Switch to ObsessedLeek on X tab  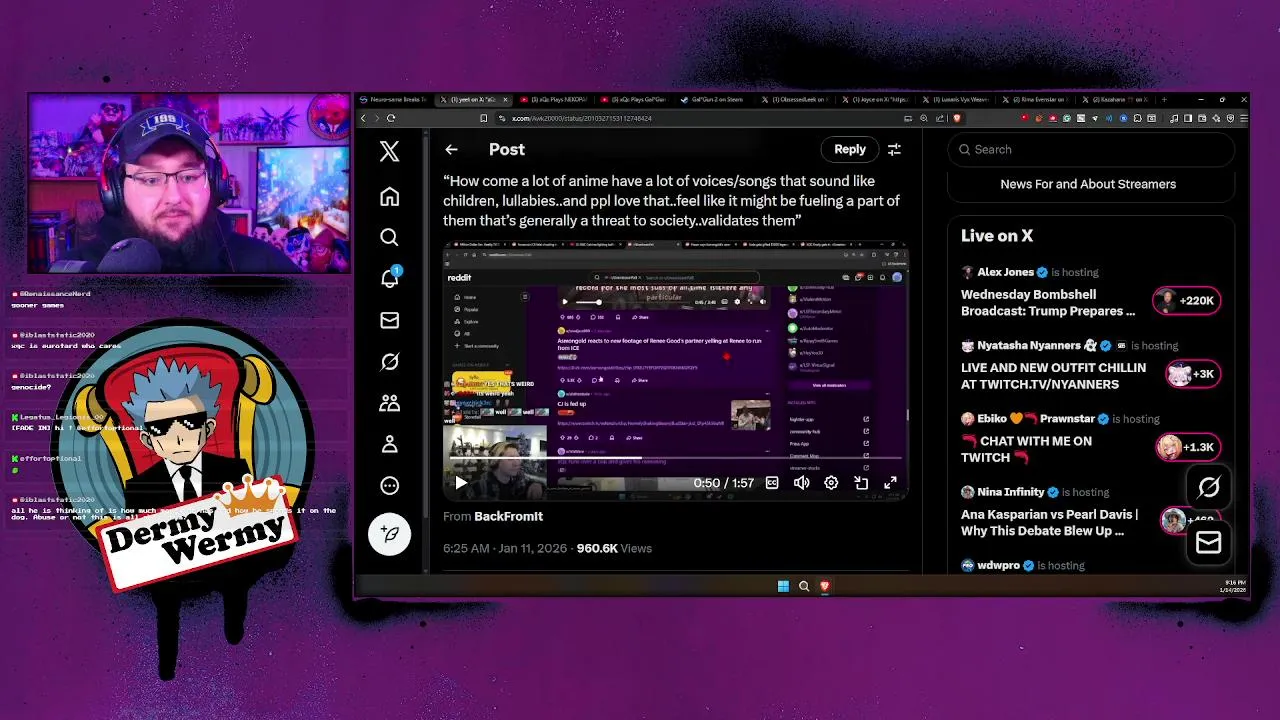click(794, 99)
